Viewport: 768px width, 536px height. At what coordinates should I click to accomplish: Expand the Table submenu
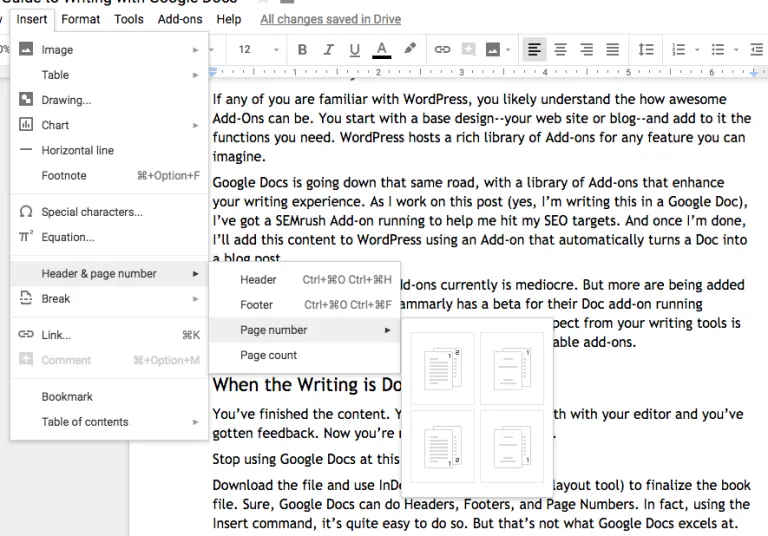coord(109,75)
